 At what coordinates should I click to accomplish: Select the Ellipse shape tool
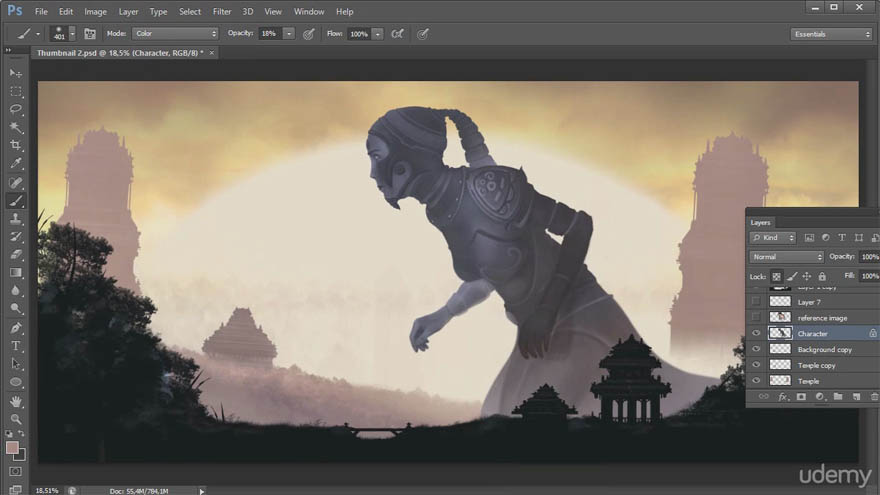point(16,382)
